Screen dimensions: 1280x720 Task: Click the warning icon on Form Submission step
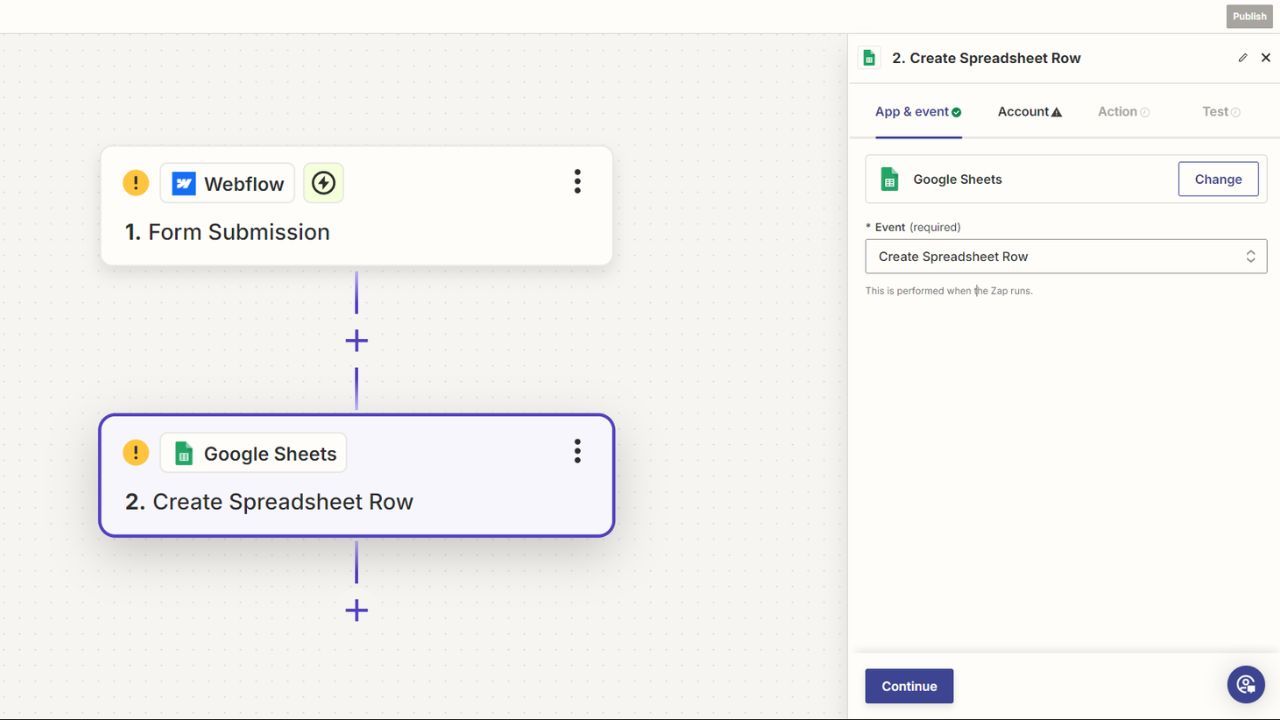coord(136,183)
